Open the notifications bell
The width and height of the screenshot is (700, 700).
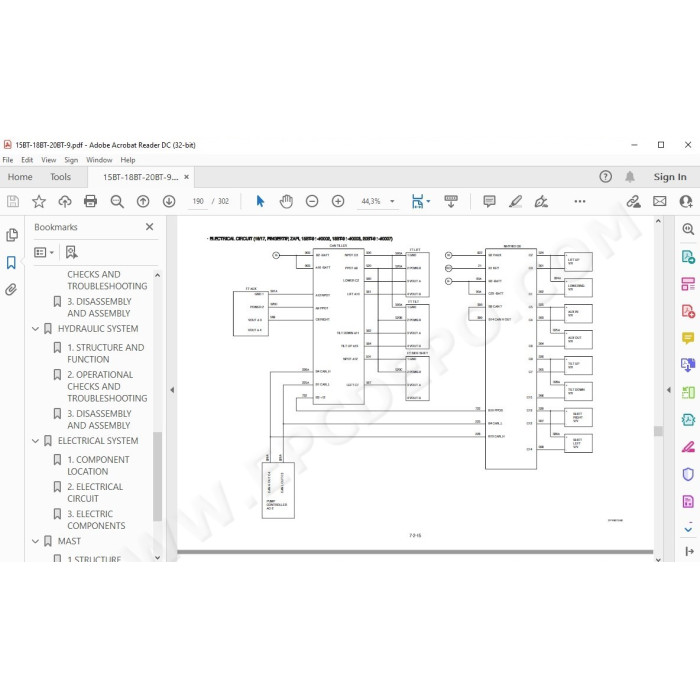pos(630,177)
